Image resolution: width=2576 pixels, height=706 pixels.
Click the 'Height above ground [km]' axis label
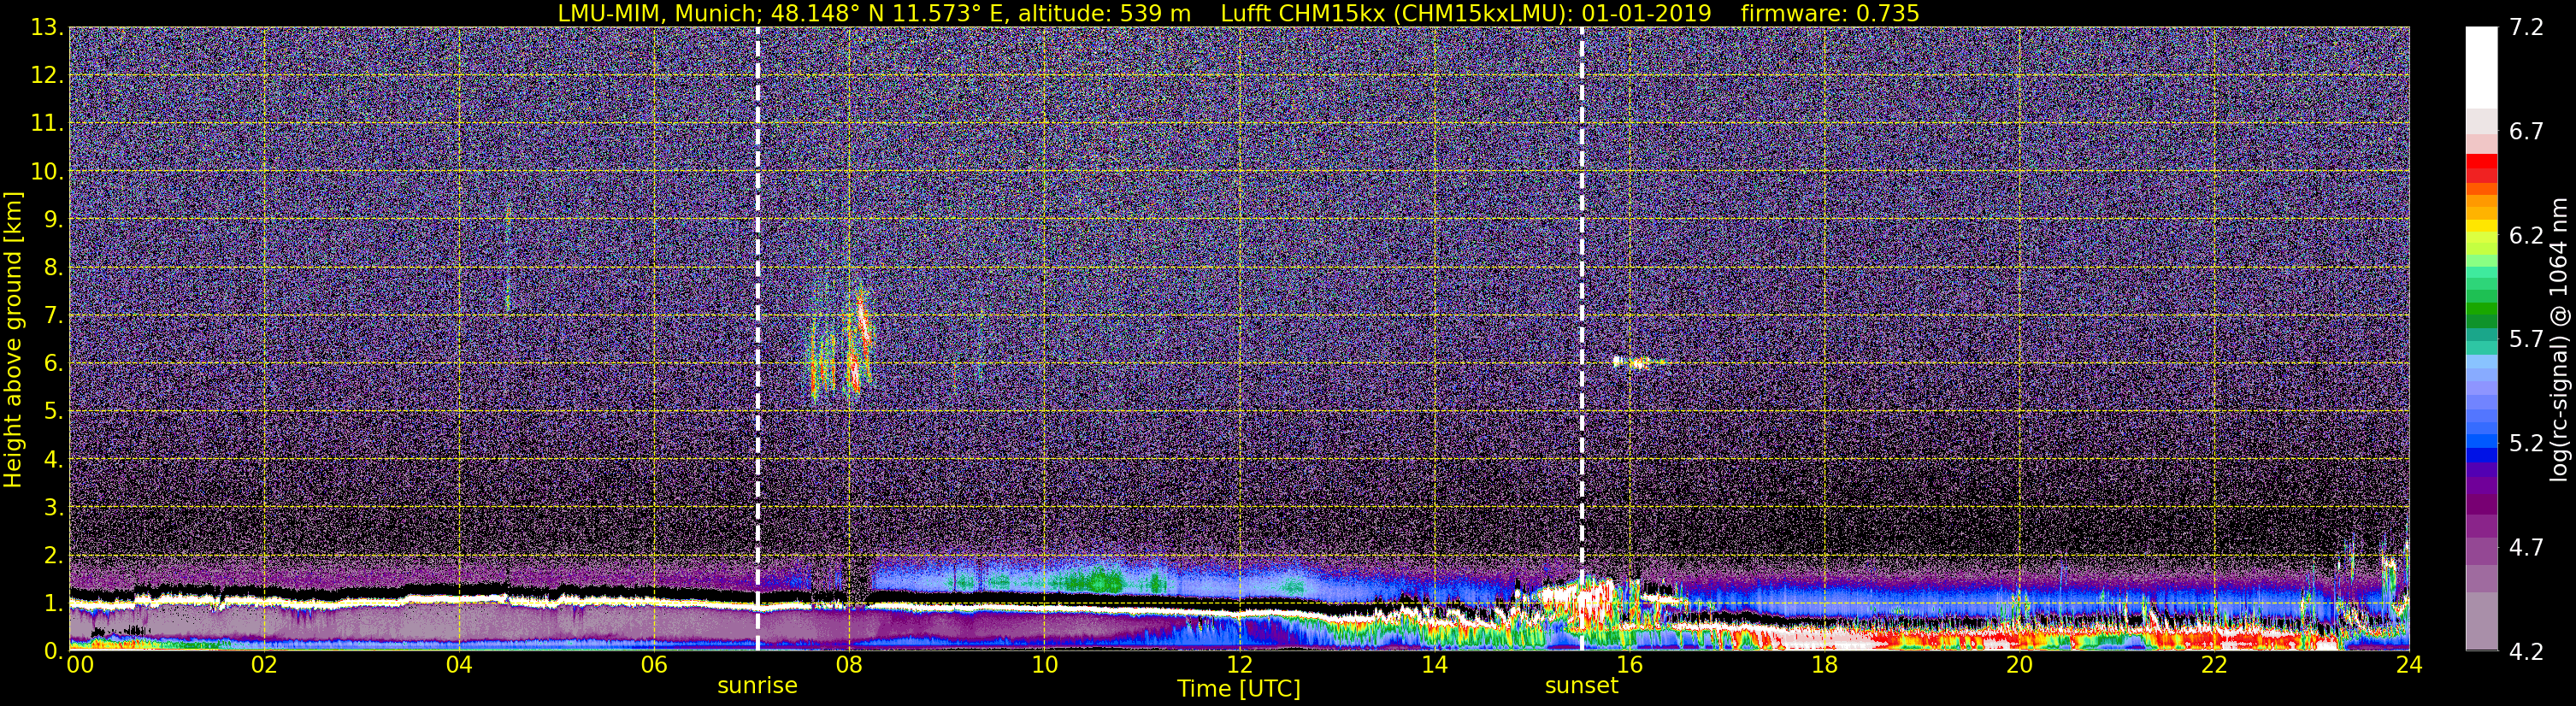click(13, 339)
